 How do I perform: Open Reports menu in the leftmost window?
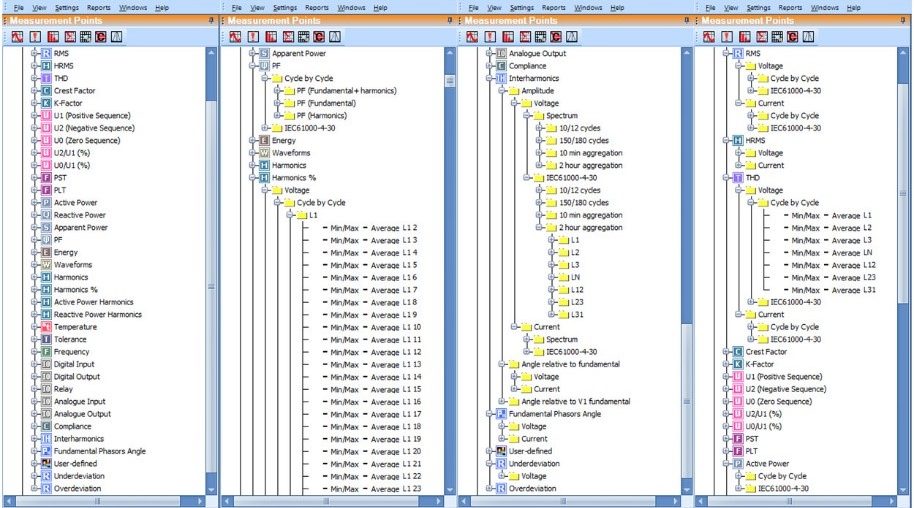click(x=89, y=7)
